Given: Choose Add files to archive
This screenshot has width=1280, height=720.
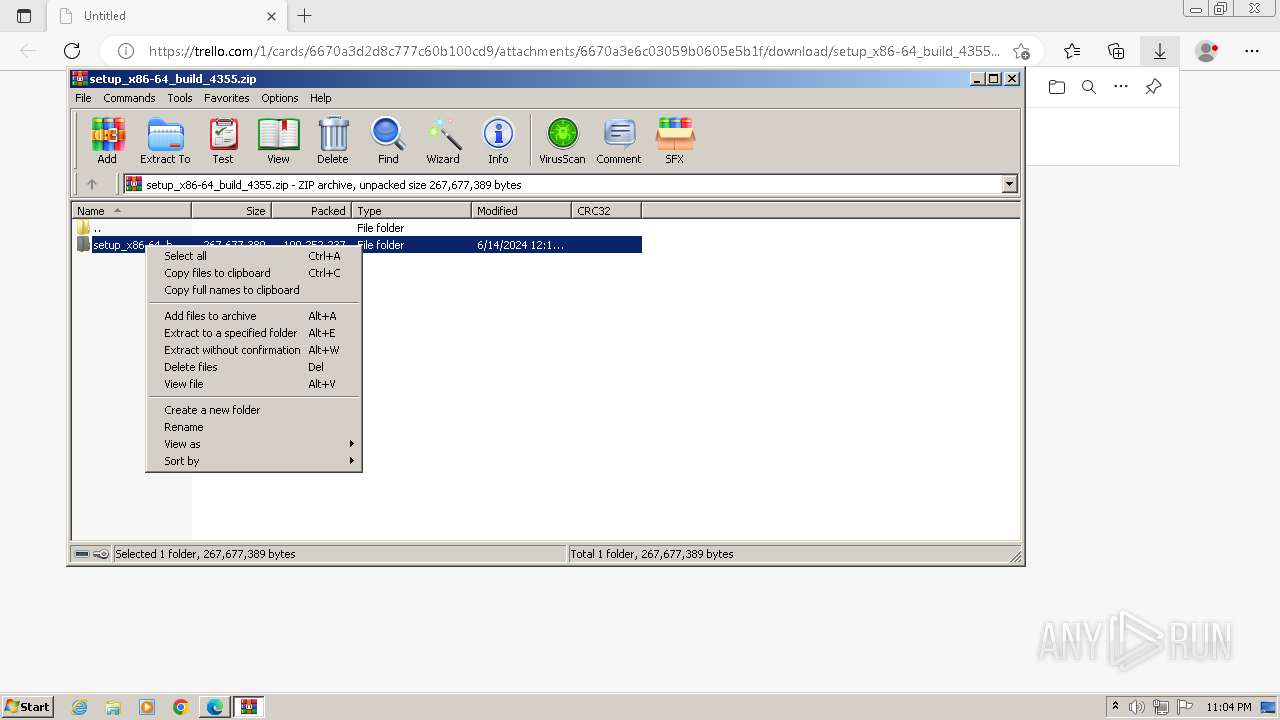Looking at the screenshot, I should tap(254, 316).
